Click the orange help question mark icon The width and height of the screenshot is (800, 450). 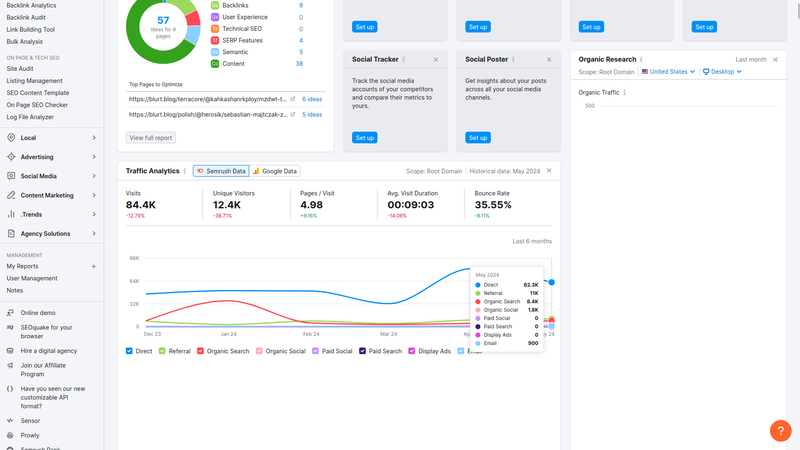tap(780, 430)
